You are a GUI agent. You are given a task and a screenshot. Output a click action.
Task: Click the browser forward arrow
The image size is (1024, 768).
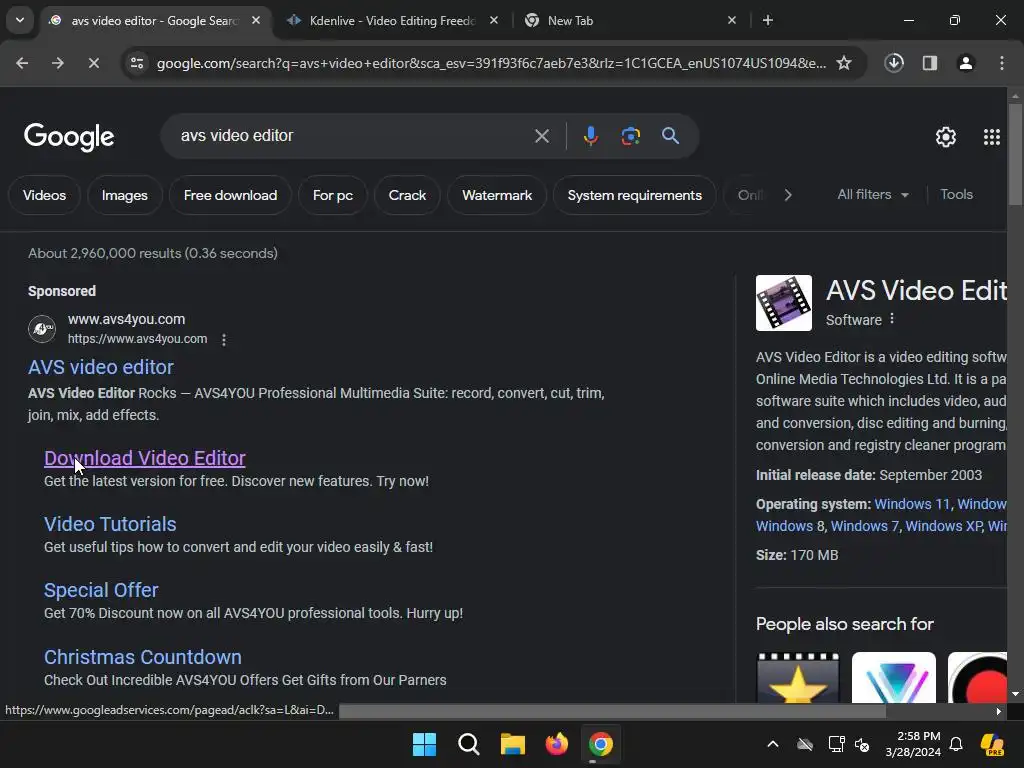57,63
